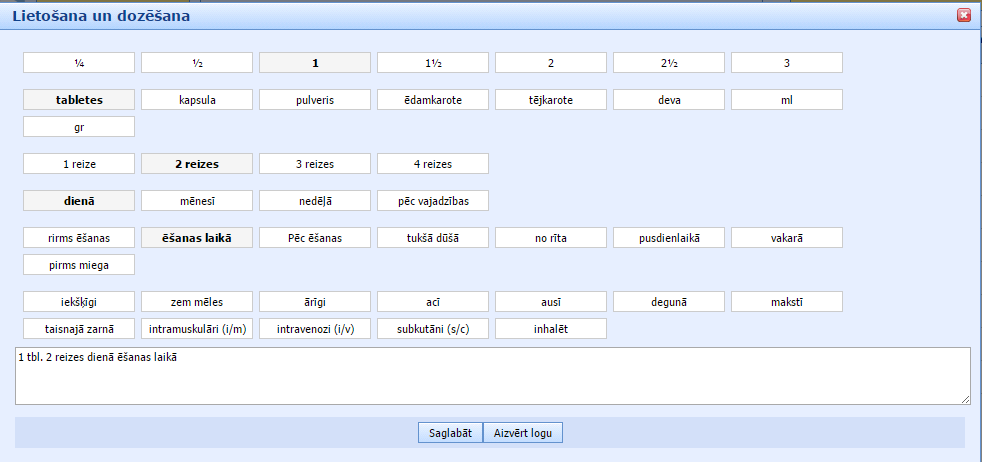Pick dose quantity 3

click(x=787, y=63)
